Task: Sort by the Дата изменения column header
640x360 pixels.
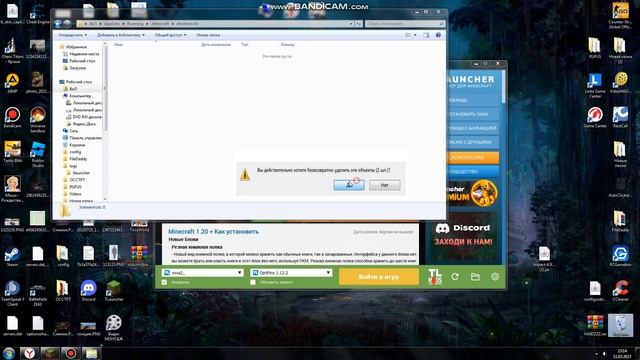Action: (216, 44)
